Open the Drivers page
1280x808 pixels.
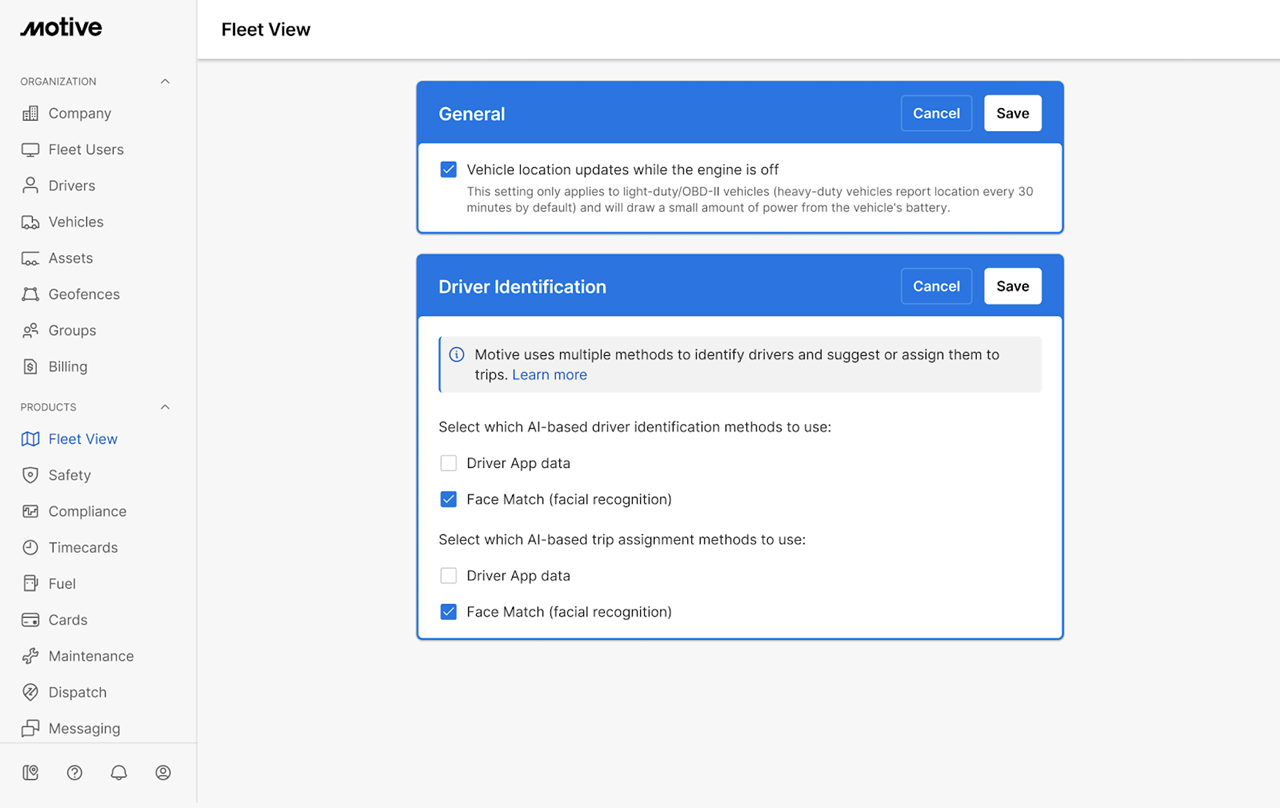click(71, 185)
